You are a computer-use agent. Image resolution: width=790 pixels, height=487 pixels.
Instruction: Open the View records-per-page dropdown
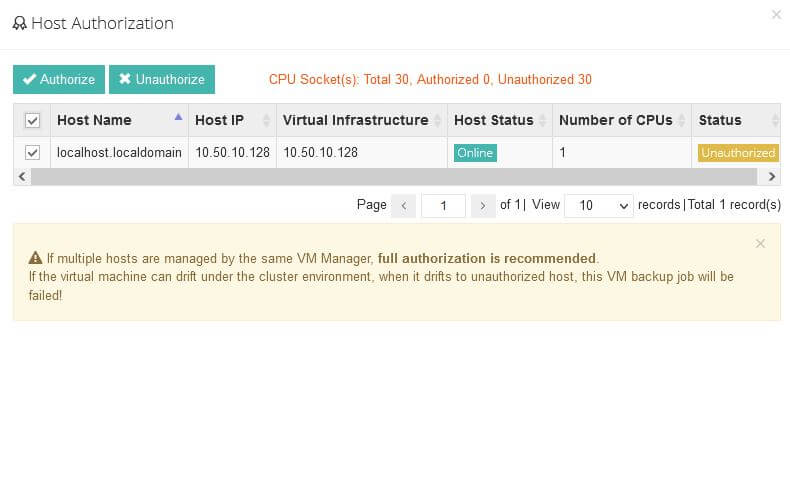pos(599,205)
